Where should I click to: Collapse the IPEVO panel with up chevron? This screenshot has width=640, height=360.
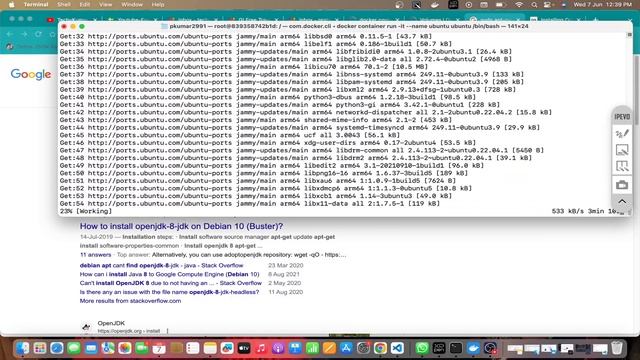click(622, 201)
